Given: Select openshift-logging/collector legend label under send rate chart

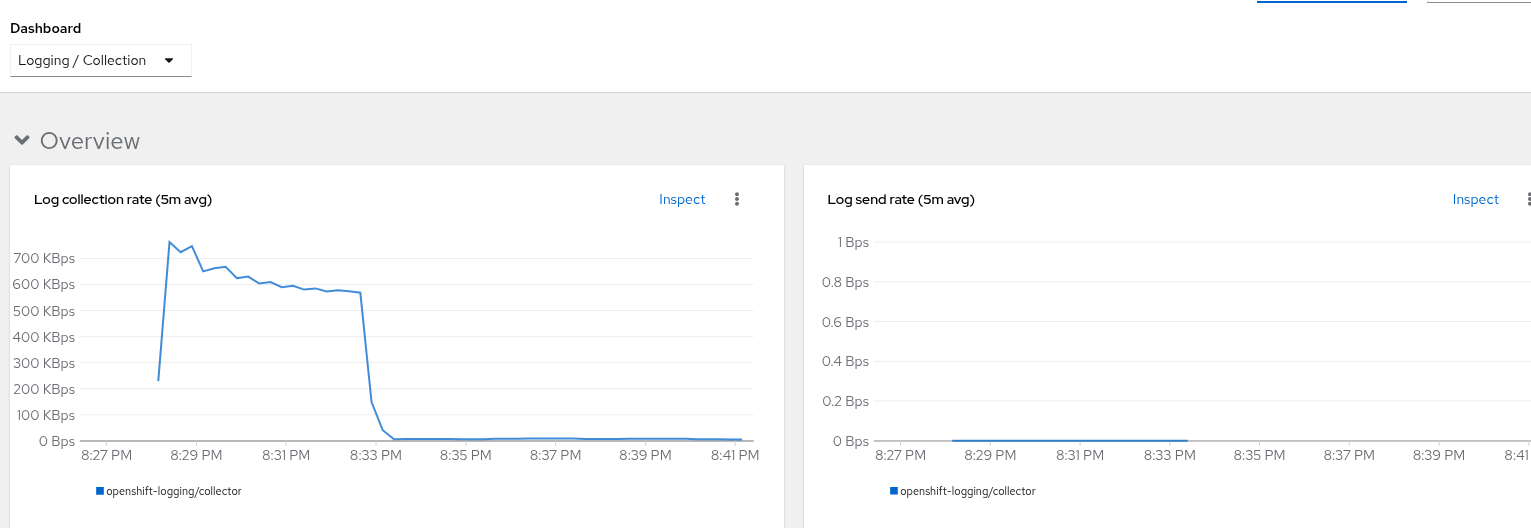Looking at the screenshot, I should tap(968, 491).
